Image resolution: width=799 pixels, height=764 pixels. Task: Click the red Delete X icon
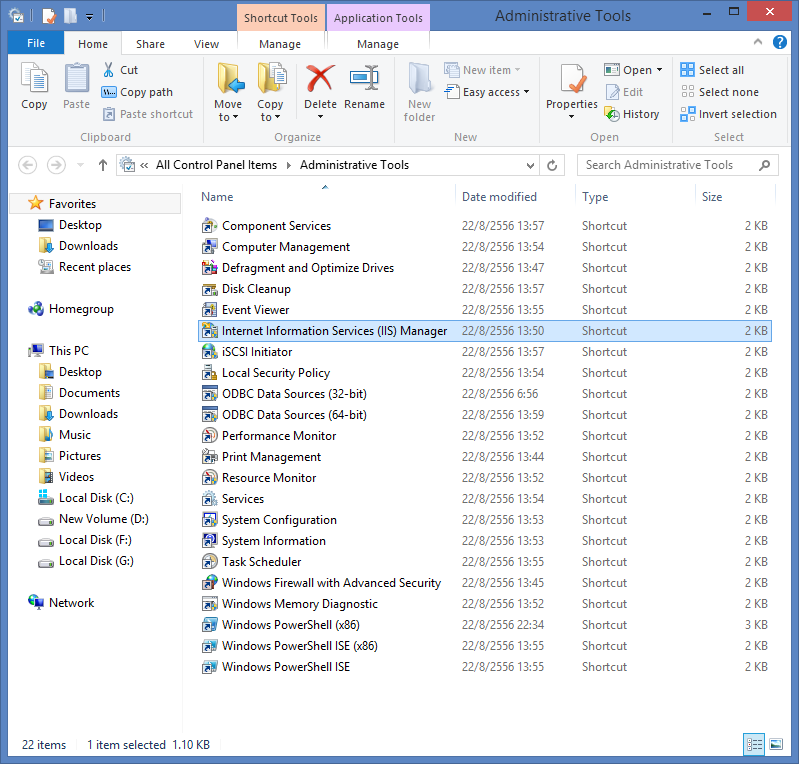click(320, 78)
